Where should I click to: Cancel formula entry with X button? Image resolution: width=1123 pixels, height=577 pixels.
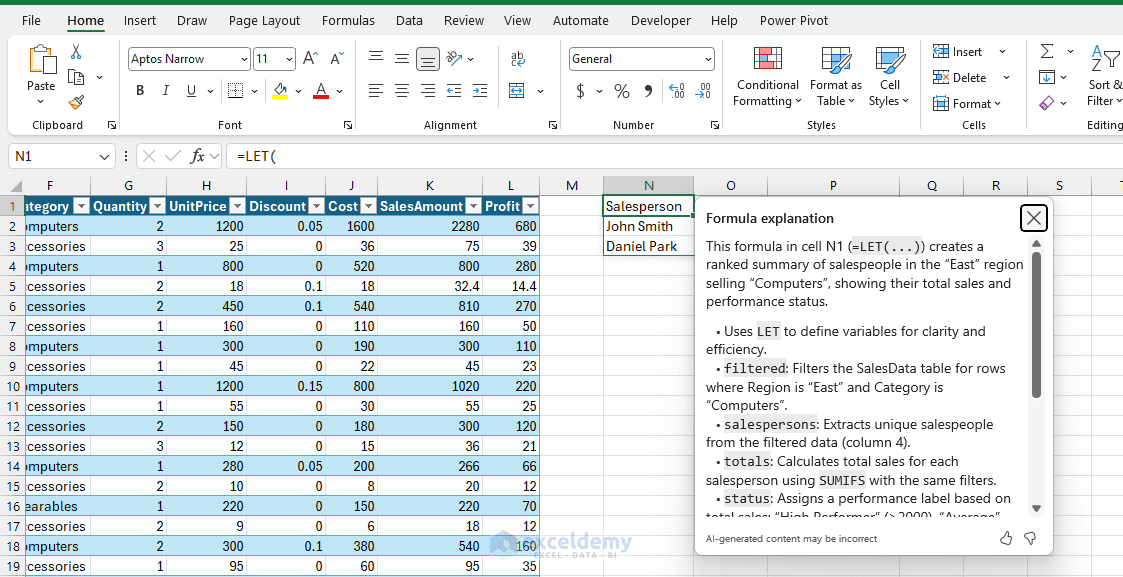pos(149,156)
